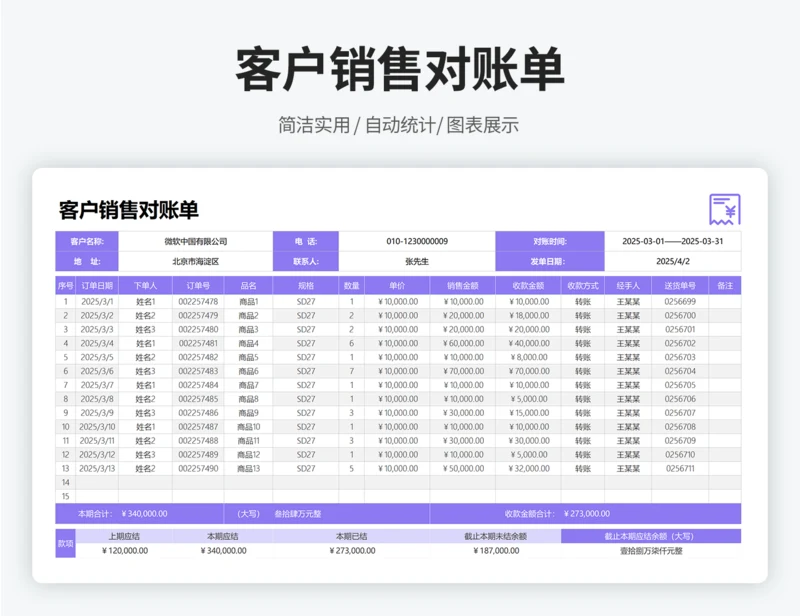Select the 联系人 label cell

click(306, 261)
